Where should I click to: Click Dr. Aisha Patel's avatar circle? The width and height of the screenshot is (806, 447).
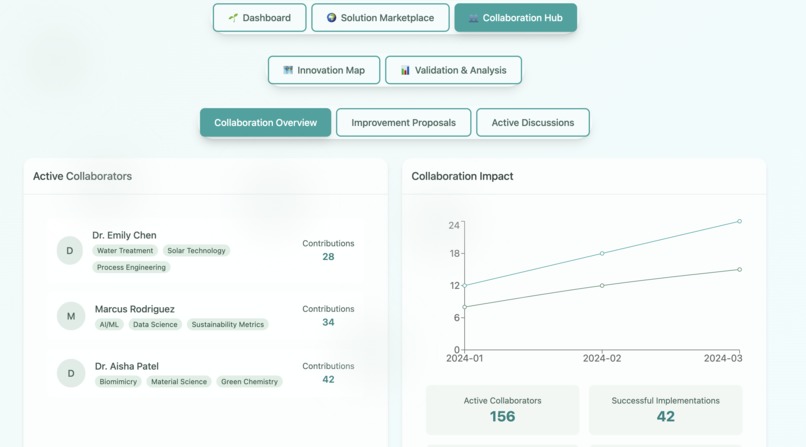[x=71, y=373]
